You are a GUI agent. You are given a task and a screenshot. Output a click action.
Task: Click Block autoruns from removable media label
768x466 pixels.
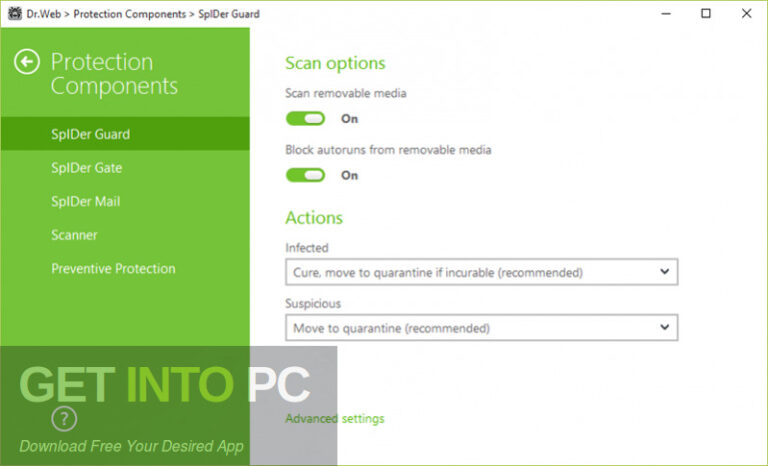click(388, 150)
